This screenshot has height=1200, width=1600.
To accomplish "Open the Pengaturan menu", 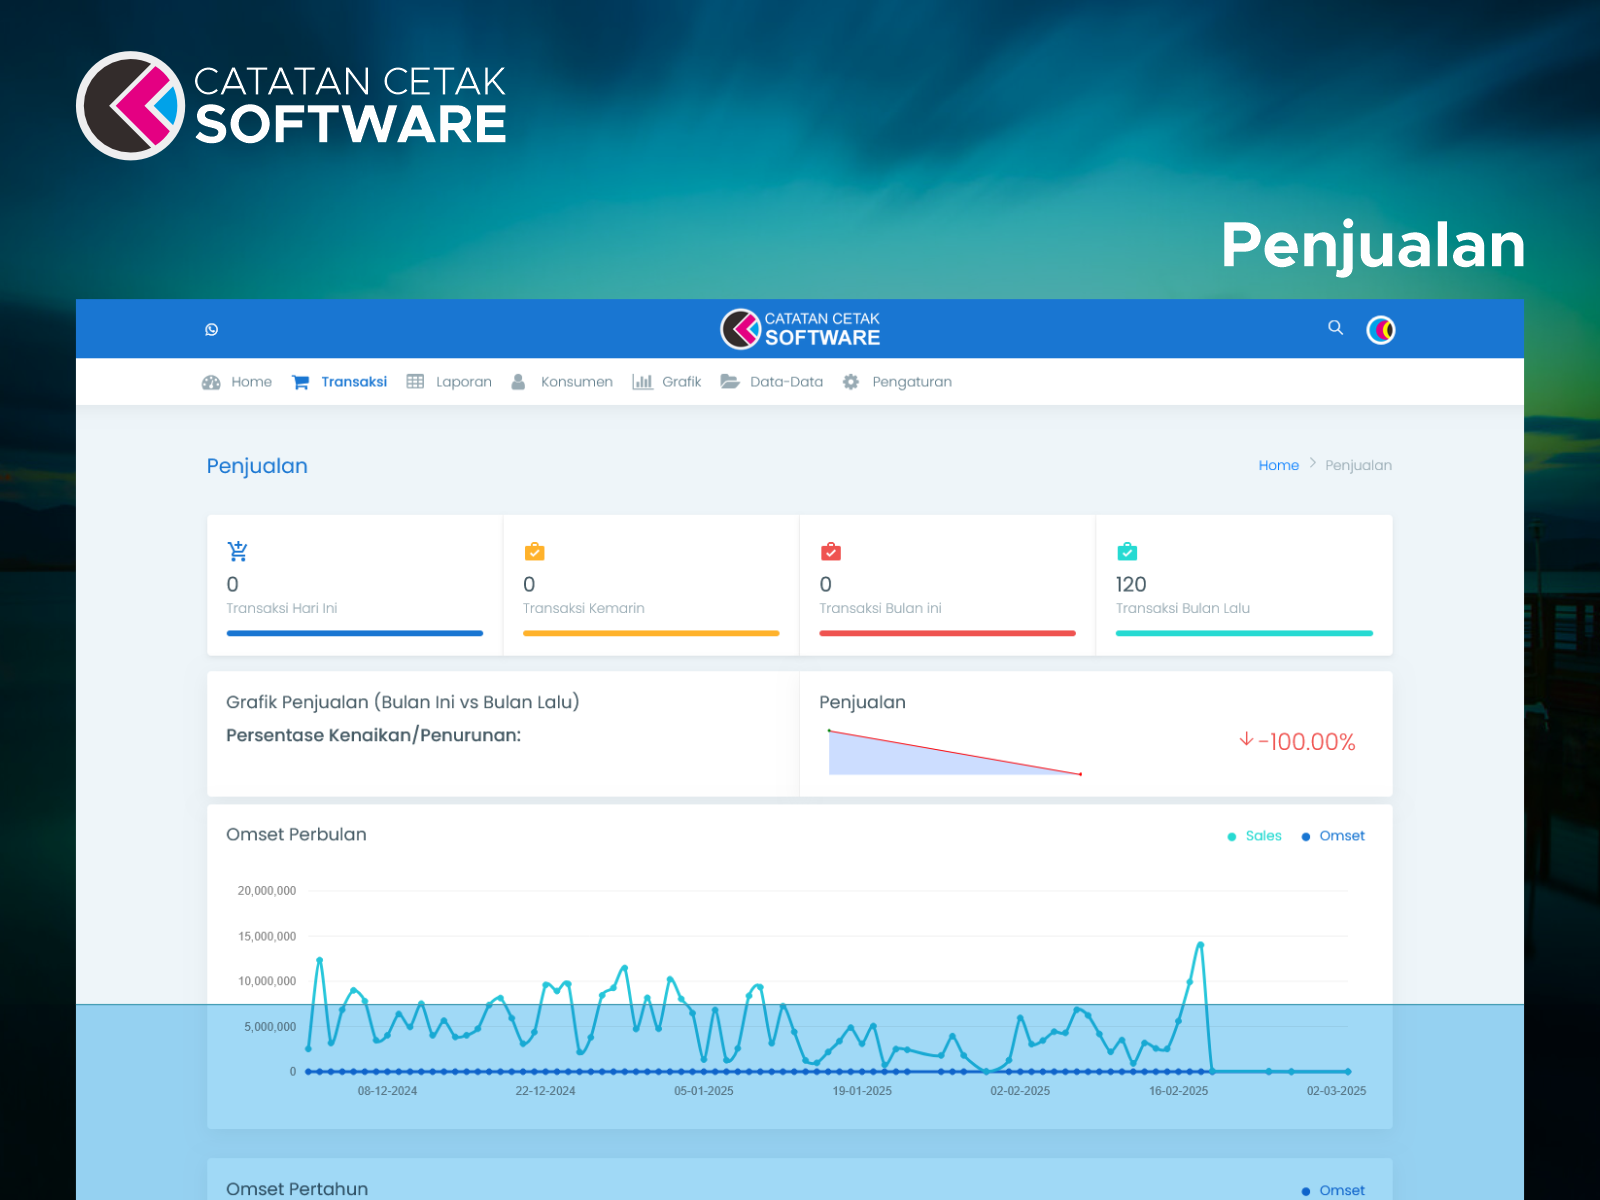I will point(912,382).
